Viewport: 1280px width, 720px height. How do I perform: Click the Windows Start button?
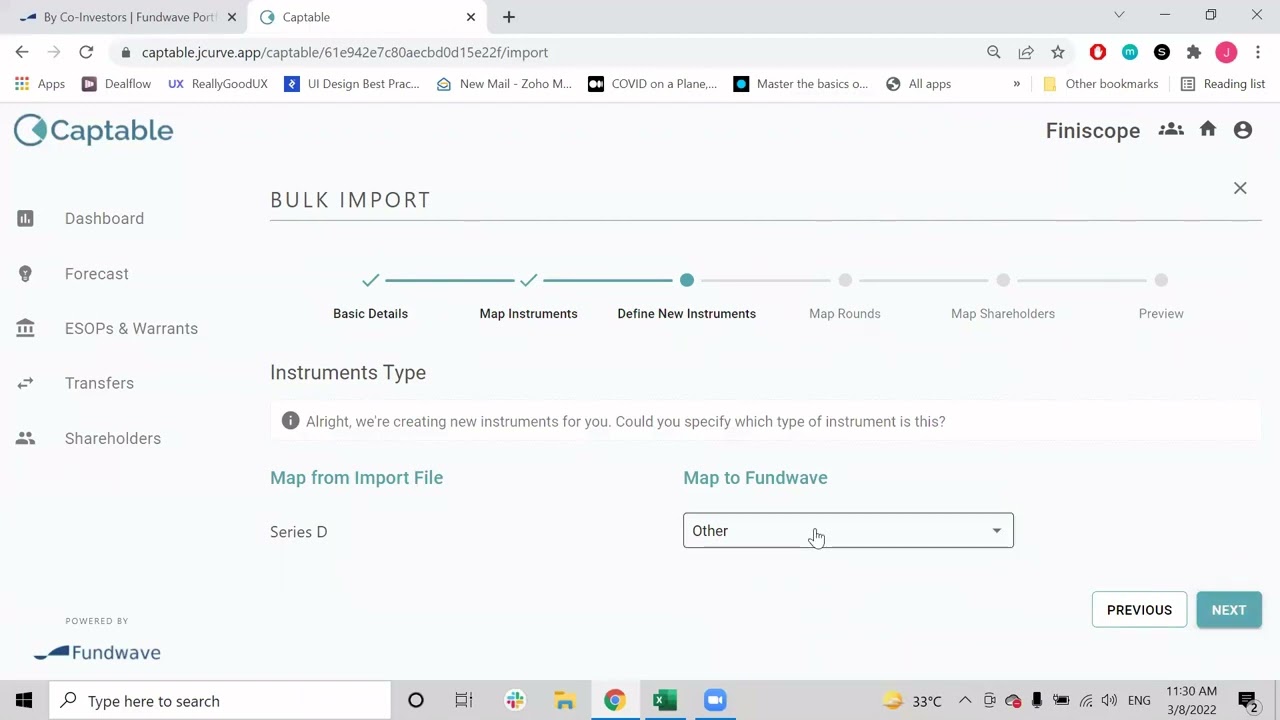pos(24,701)
